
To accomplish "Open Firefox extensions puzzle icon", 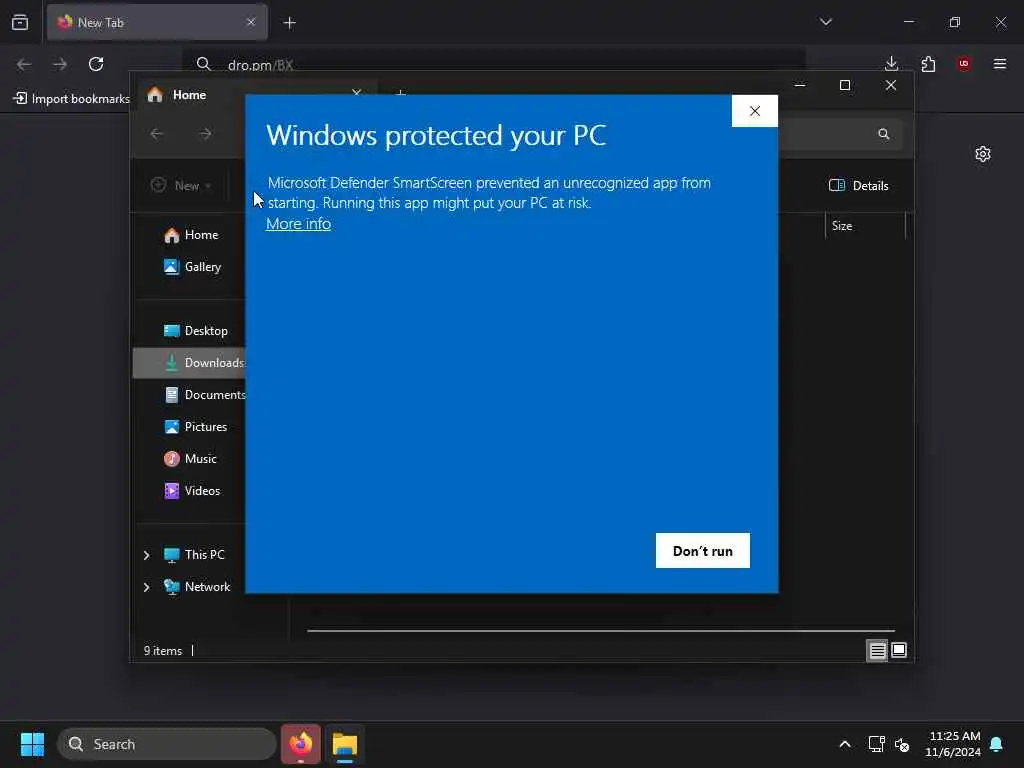I will pos(928,63).
